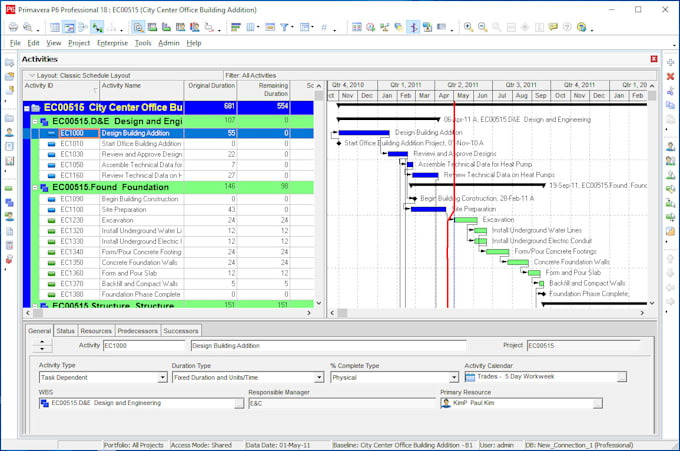Open the Enterprise menu
This screenshot has width=680, height=451.
[x=112, y=43]
